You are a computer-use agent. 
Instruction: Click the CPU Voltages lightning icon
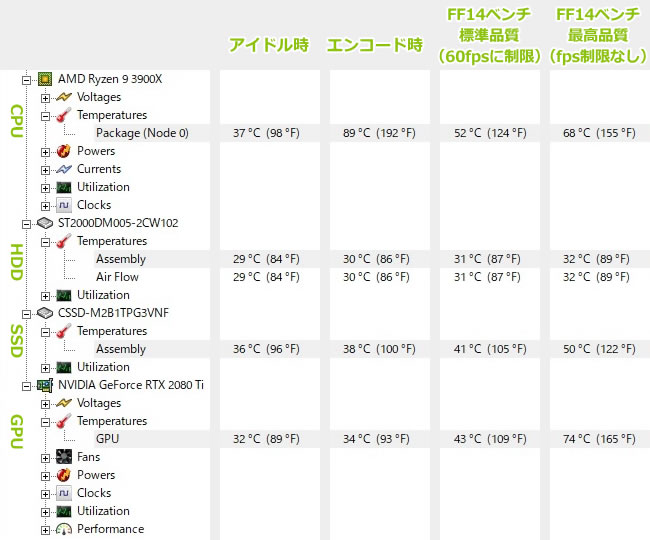click(x=64, y=97)
